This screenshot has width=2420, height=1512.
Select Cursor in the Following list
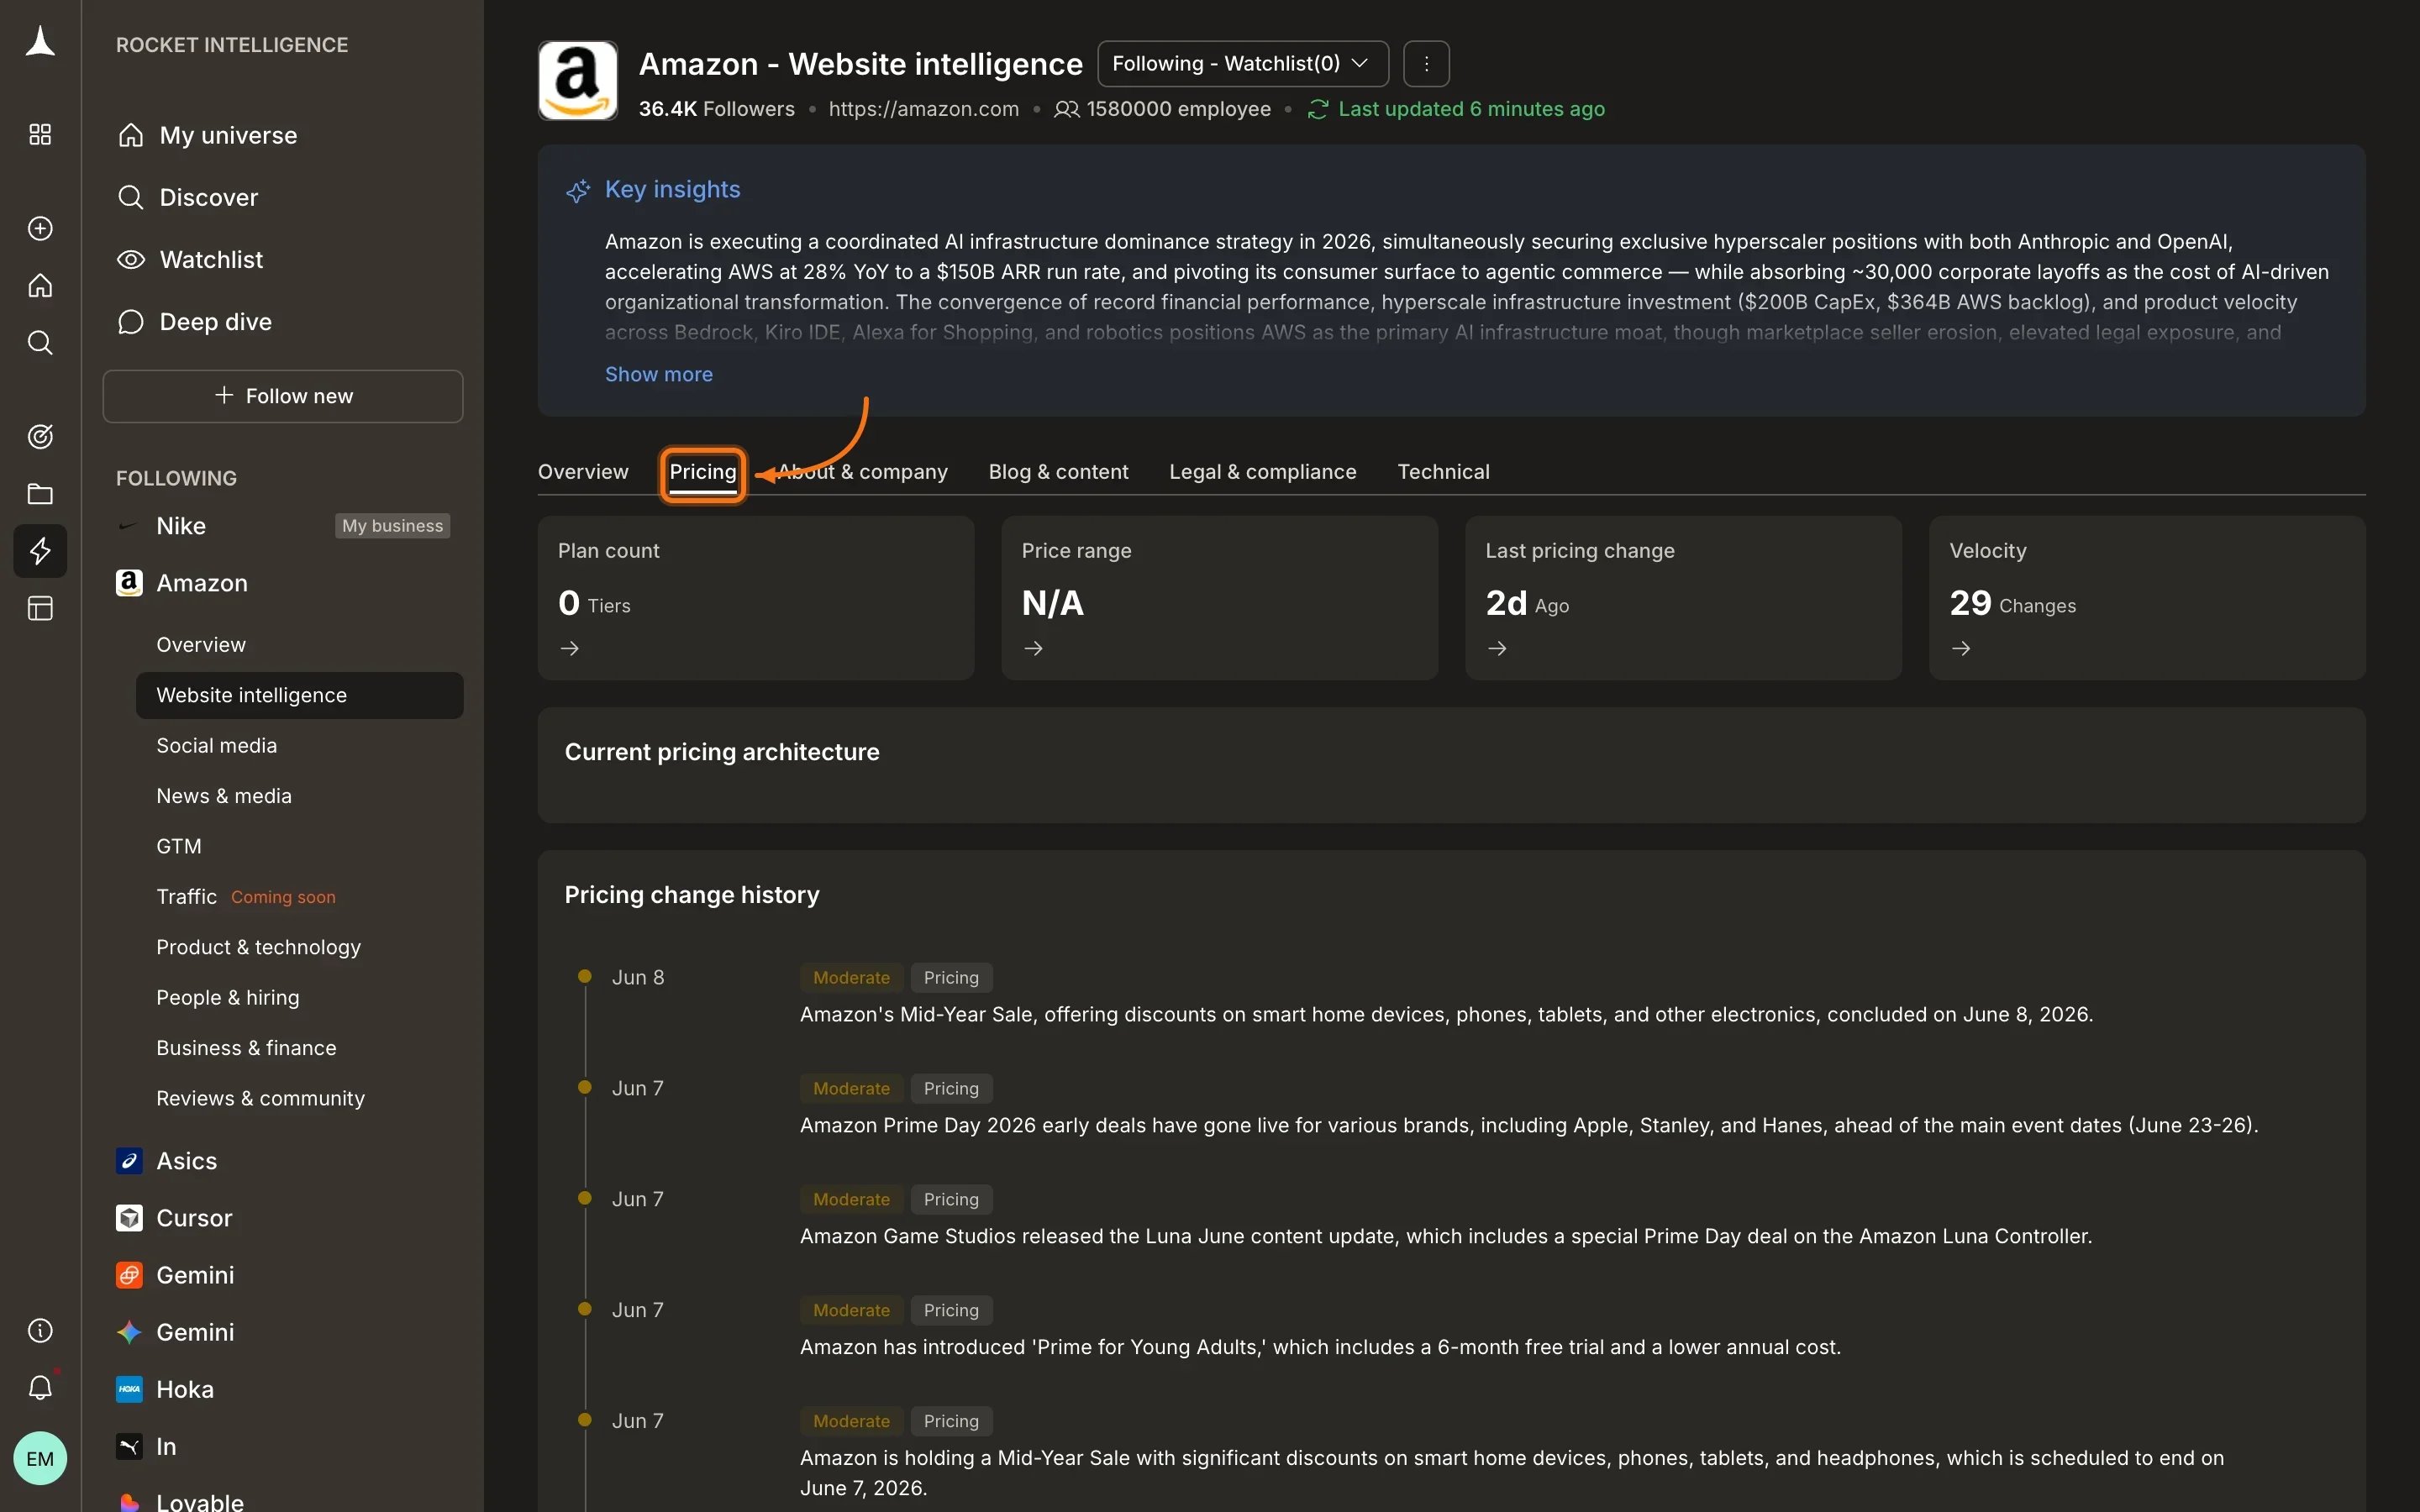click(194, 1218)
